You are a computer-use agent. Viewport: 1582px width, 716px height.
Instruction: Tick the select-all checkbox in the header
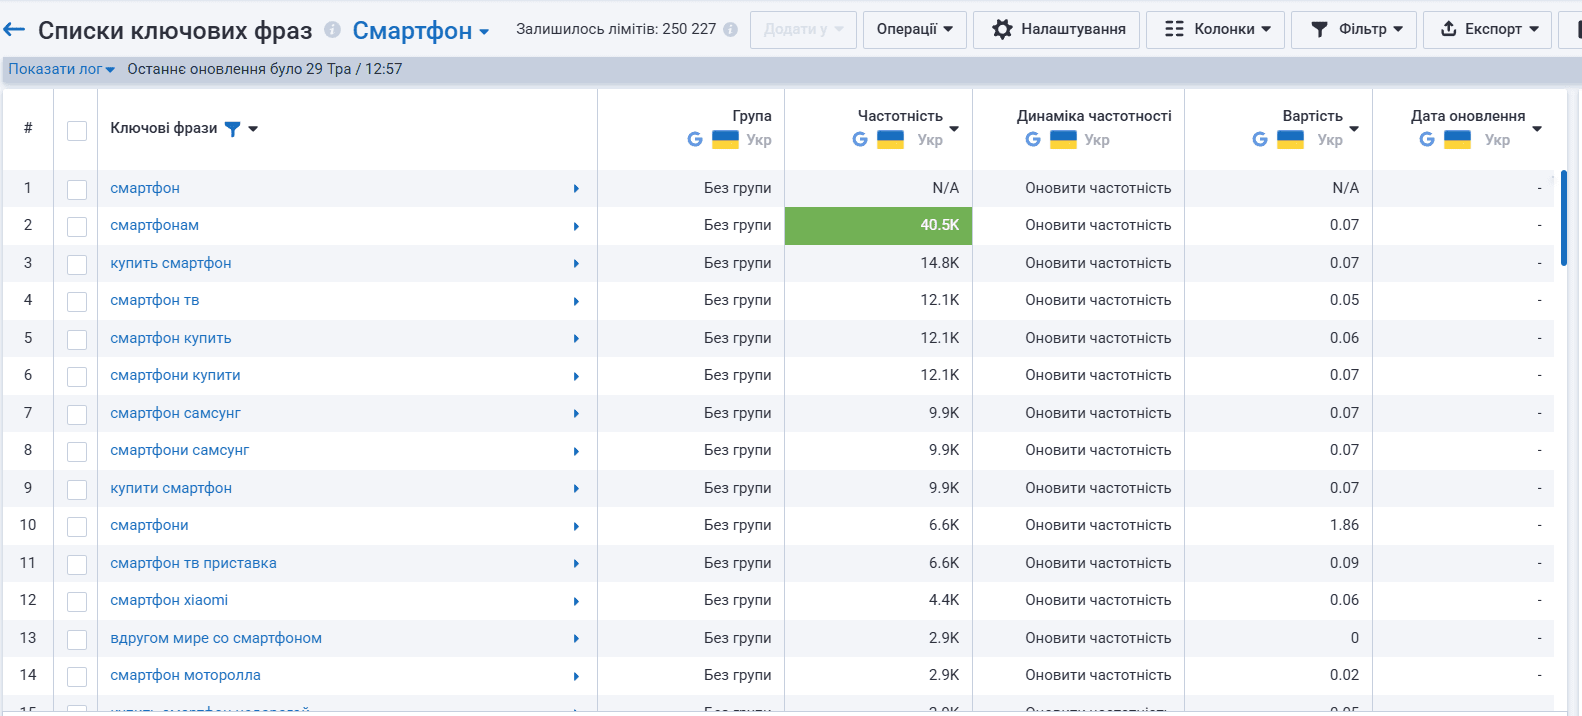pos(77,131)
